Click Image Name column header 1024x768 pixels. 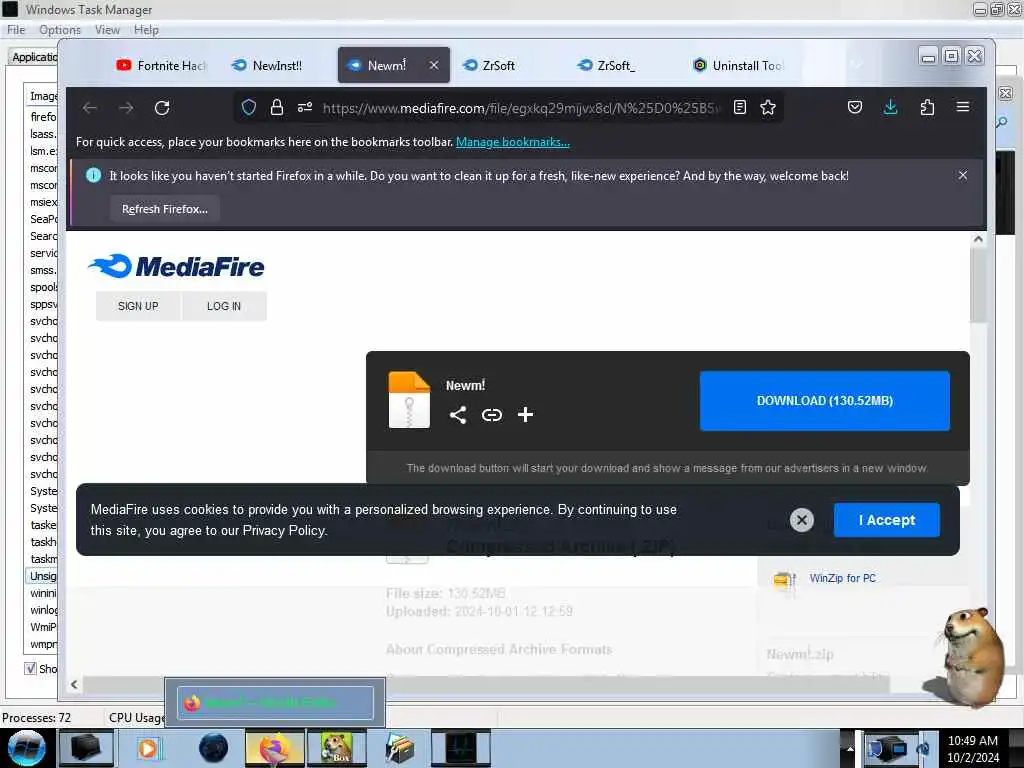click(x=43, y=96)
